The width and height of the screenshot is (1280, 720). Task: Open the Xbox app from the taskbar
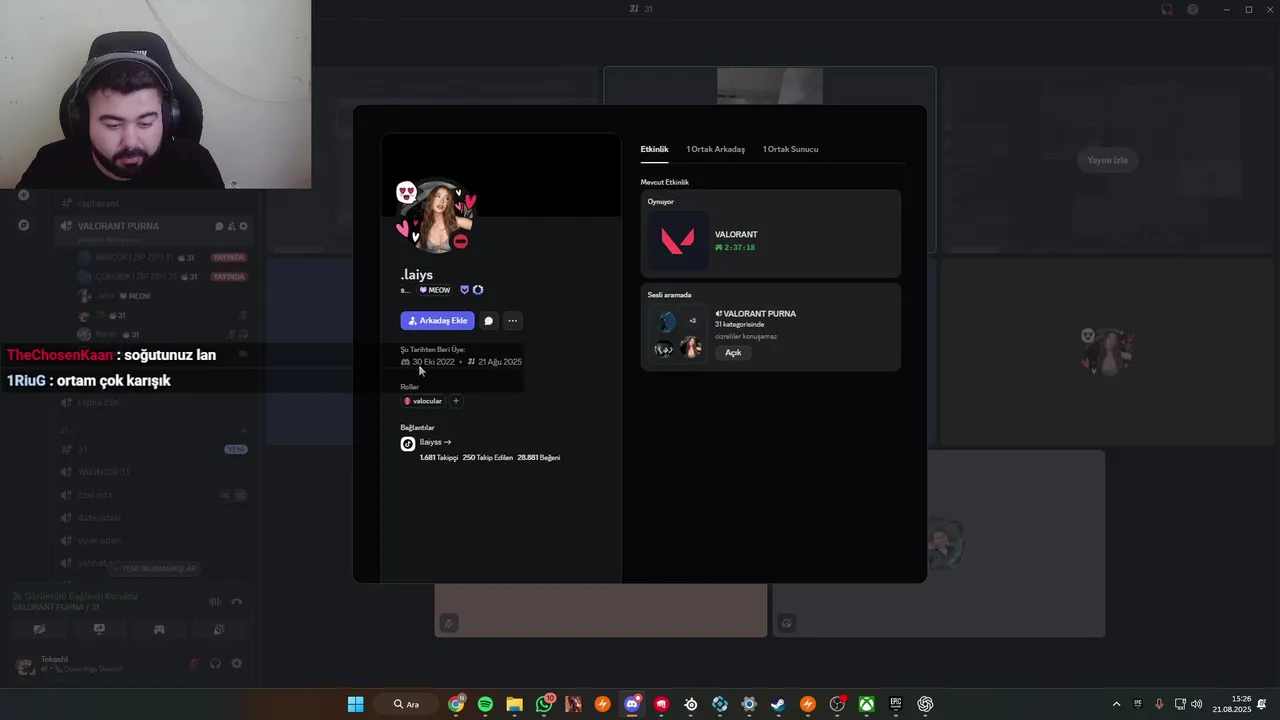pos(866,704)
